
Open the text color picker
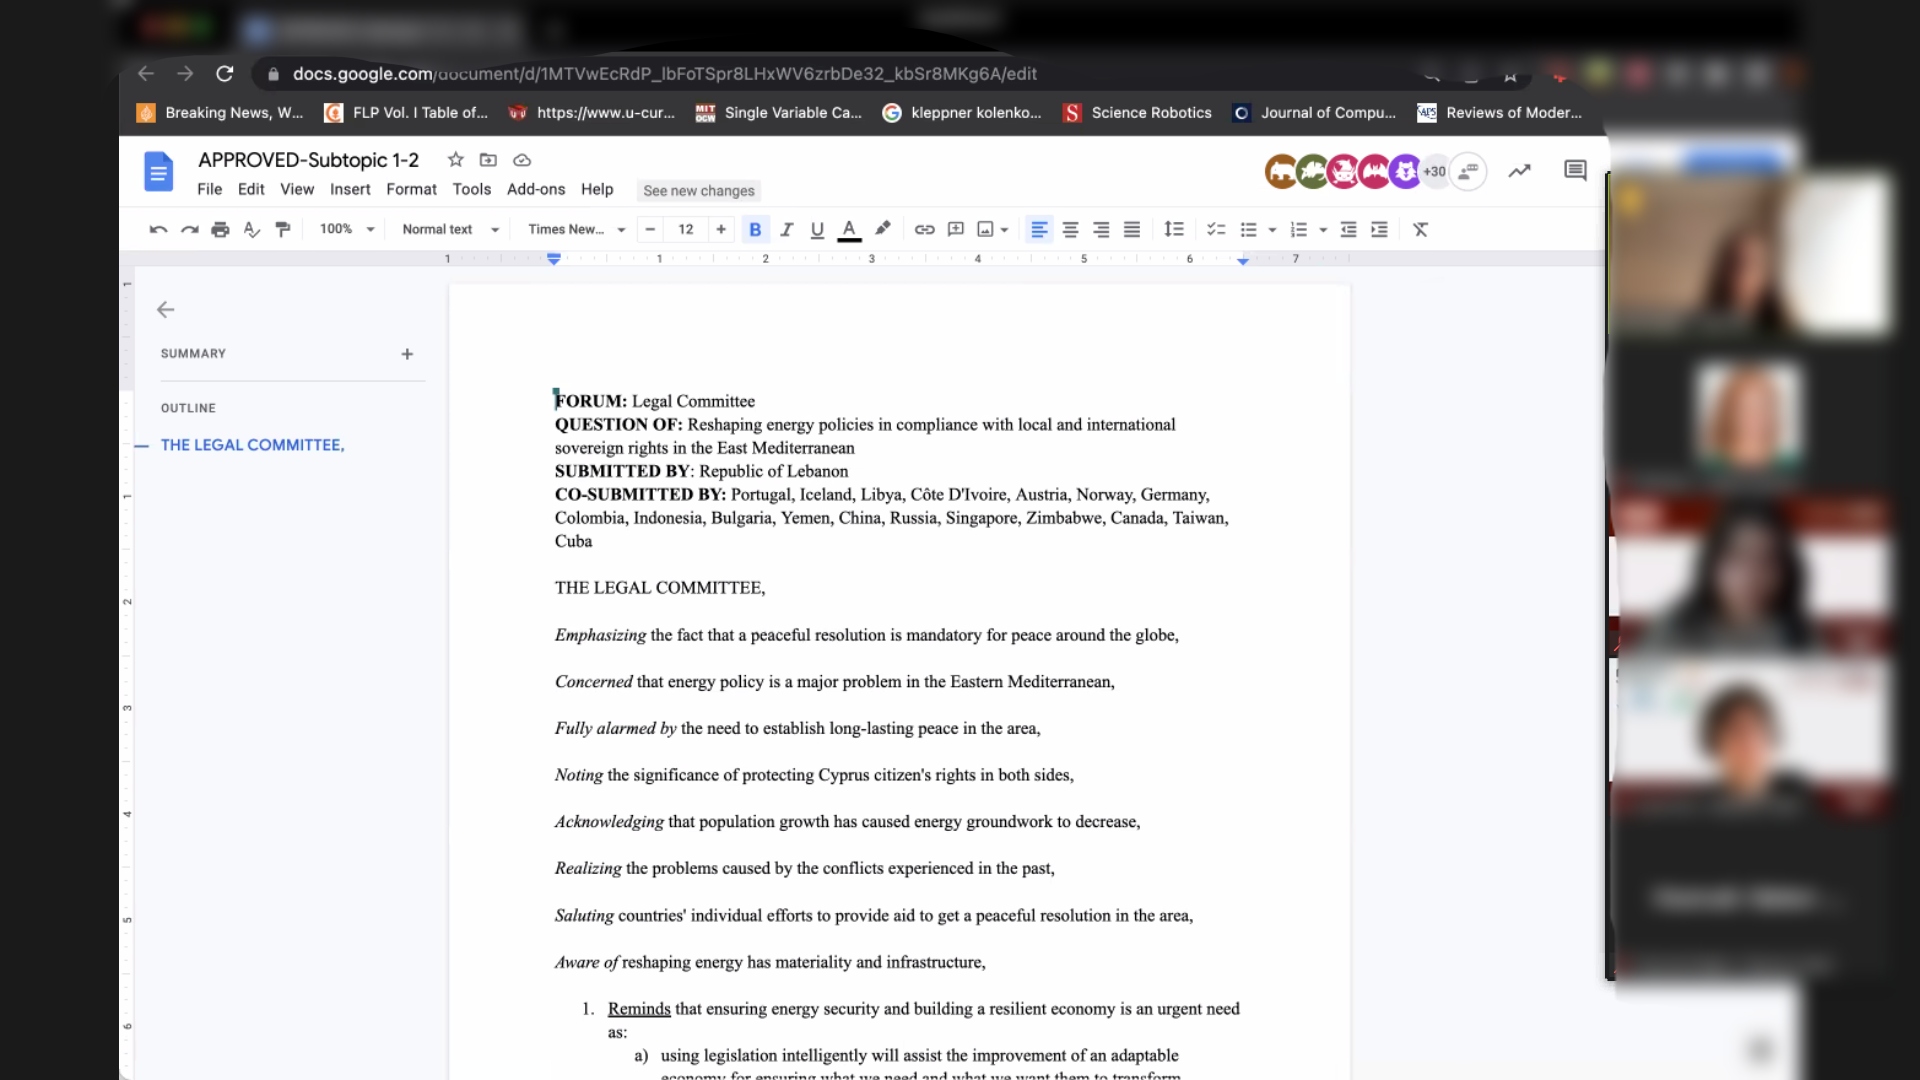tap(849, 230)
